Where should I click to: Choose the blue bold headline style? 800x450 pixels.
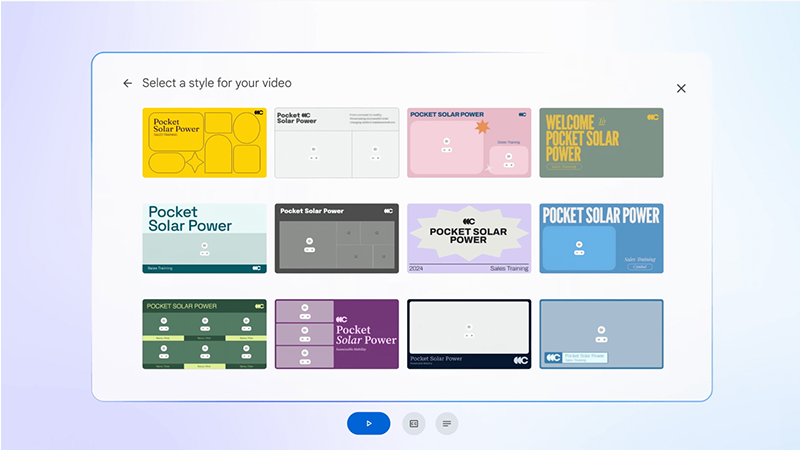(601, 238)
